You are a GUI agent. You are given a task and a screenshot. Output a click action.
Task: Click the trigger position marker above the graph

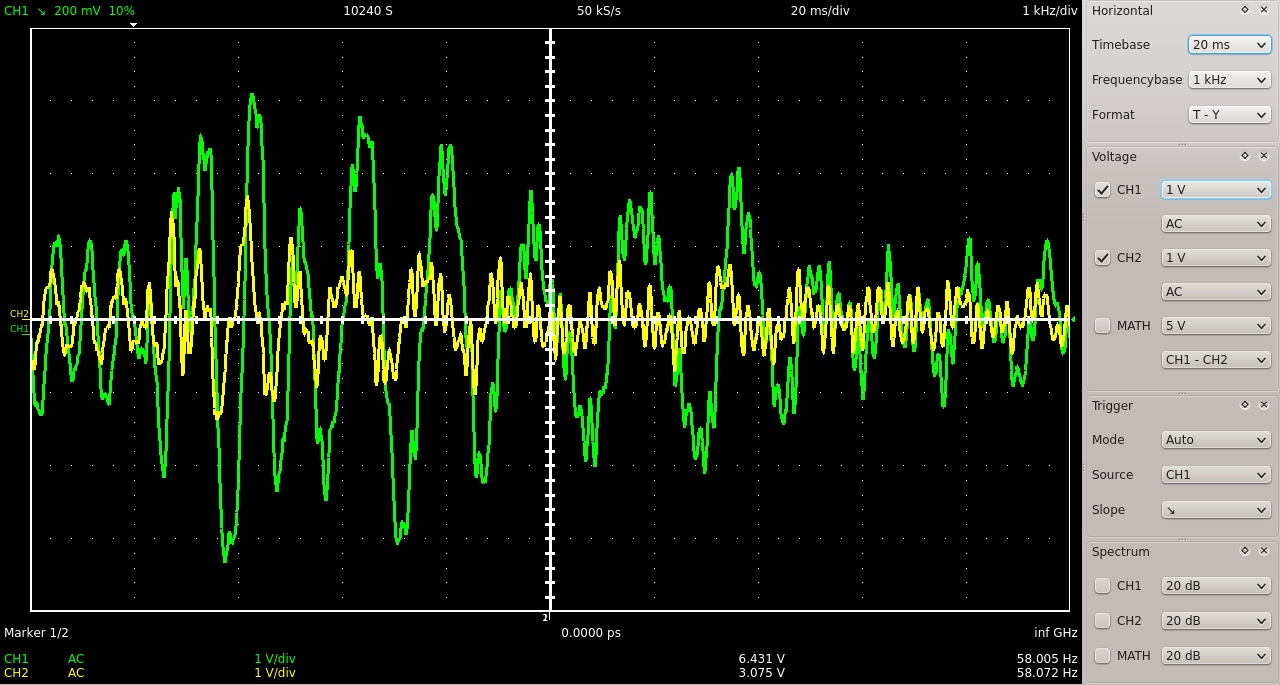click(x=134, y=25)
